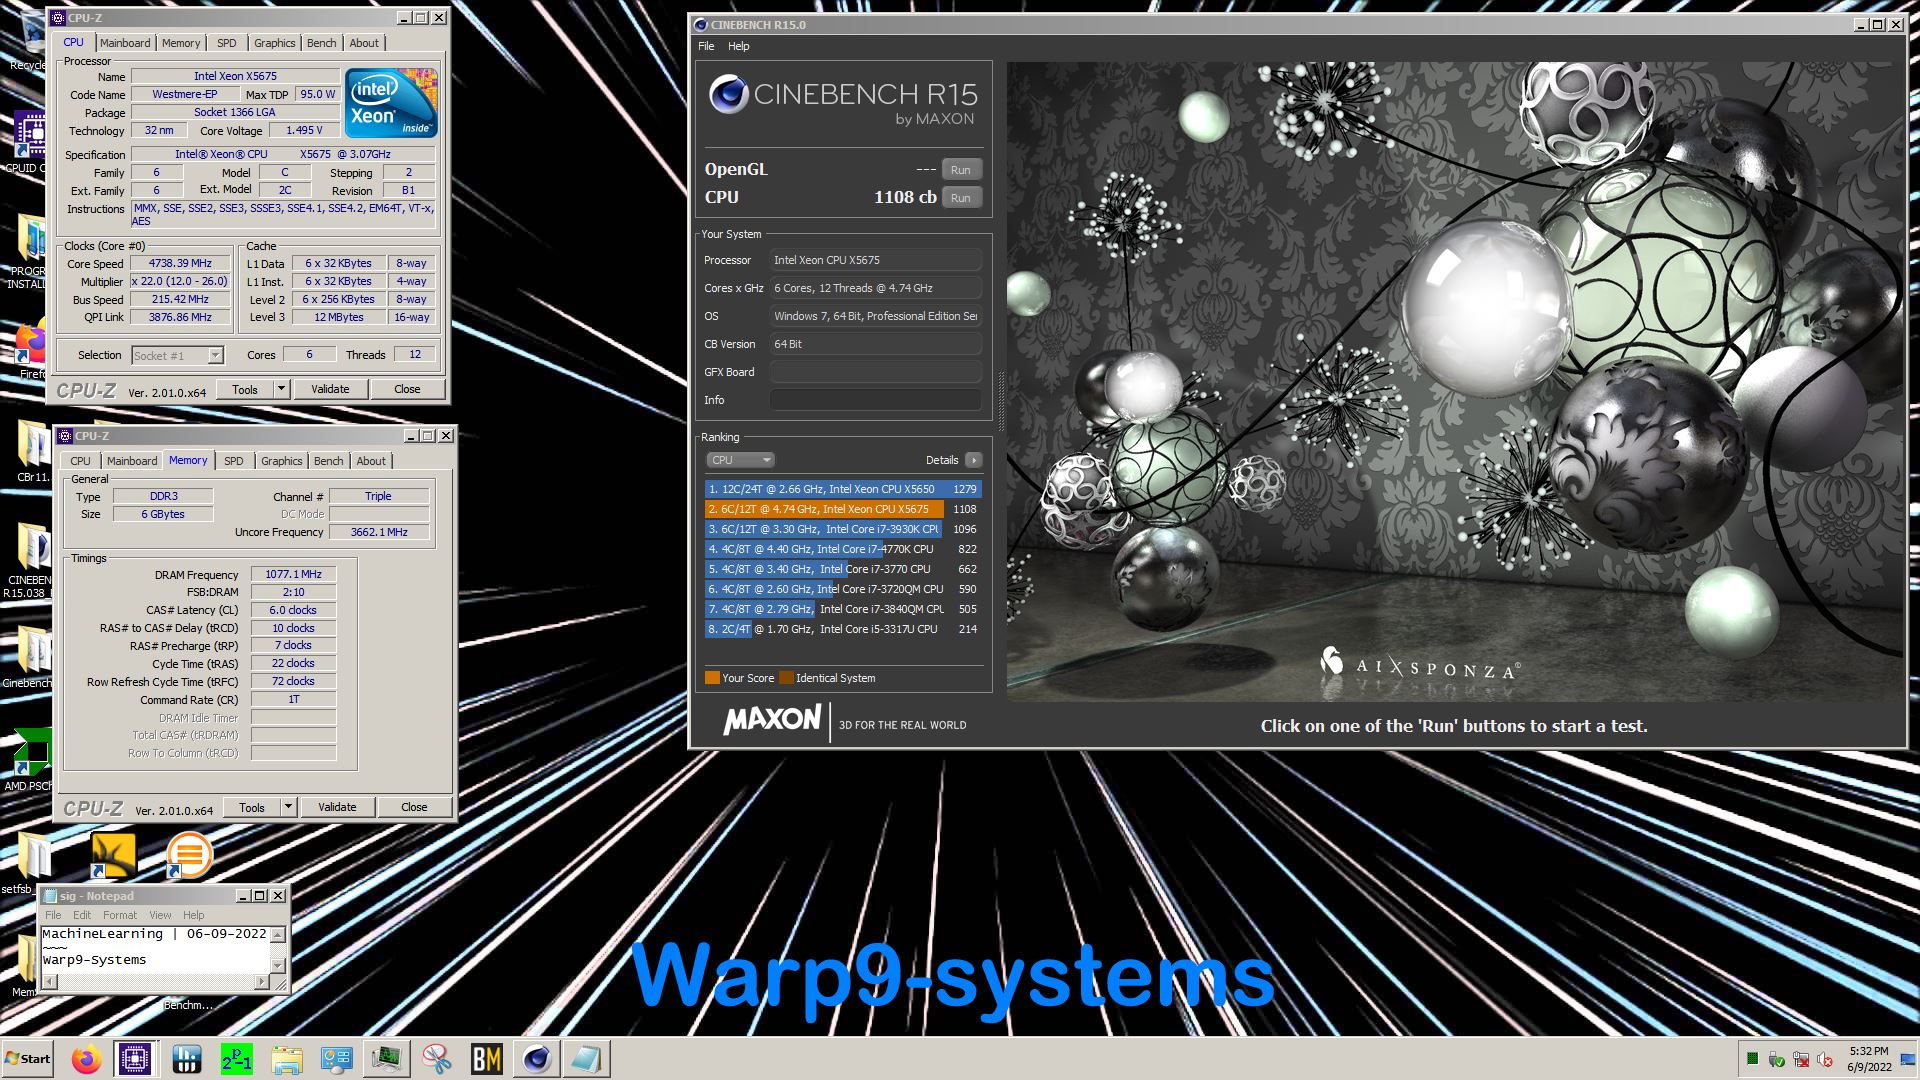1920x1080 pixels.
Task: Open the Format menu in Notepad
Action: 119,915
